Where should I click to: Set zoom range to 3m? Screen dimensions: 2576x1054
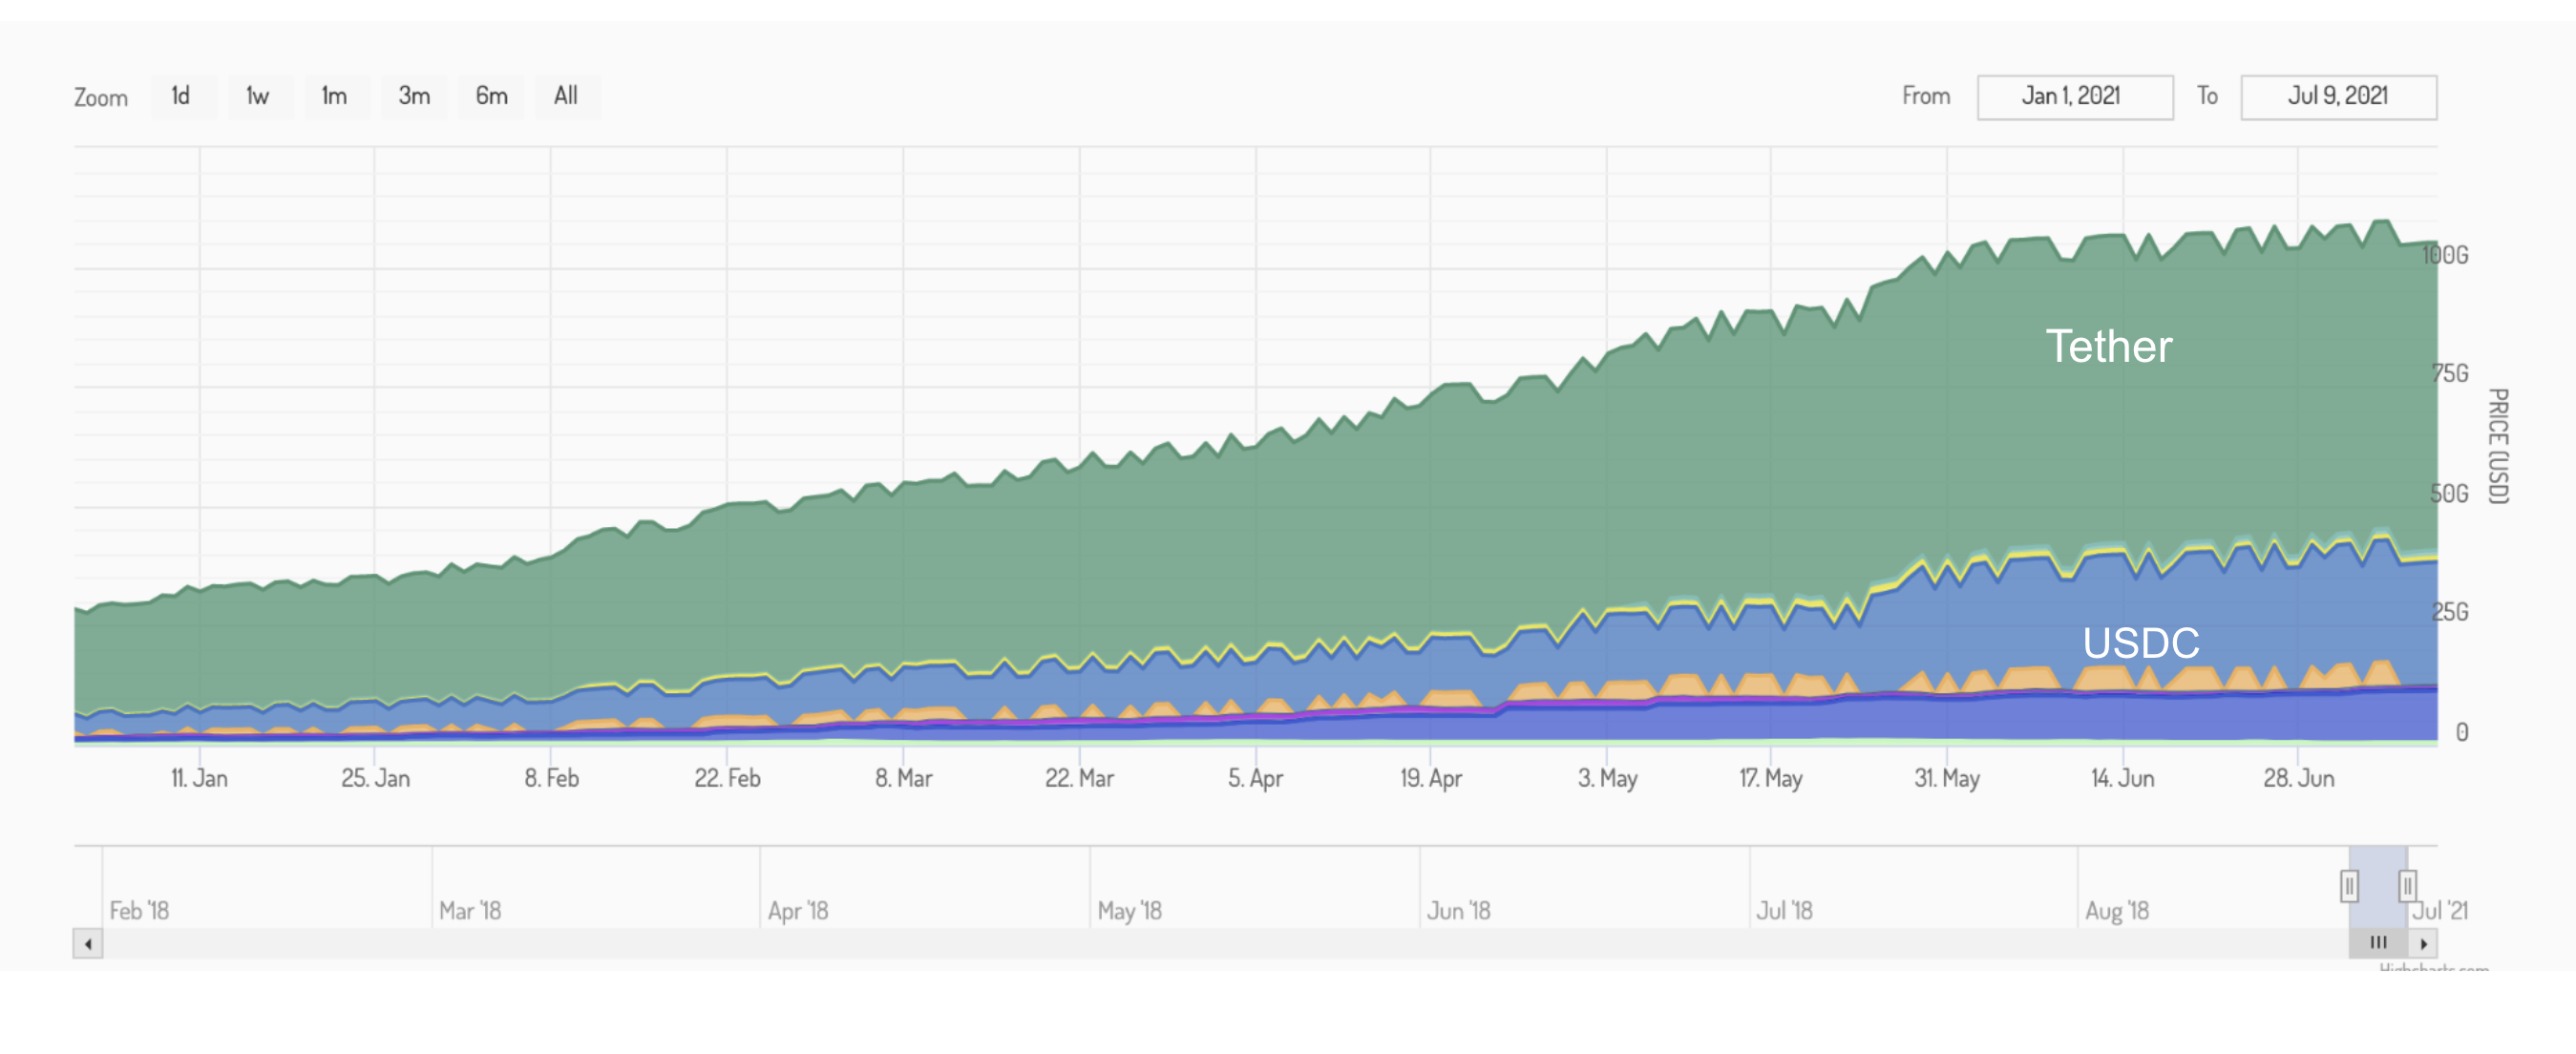(414, 96)
